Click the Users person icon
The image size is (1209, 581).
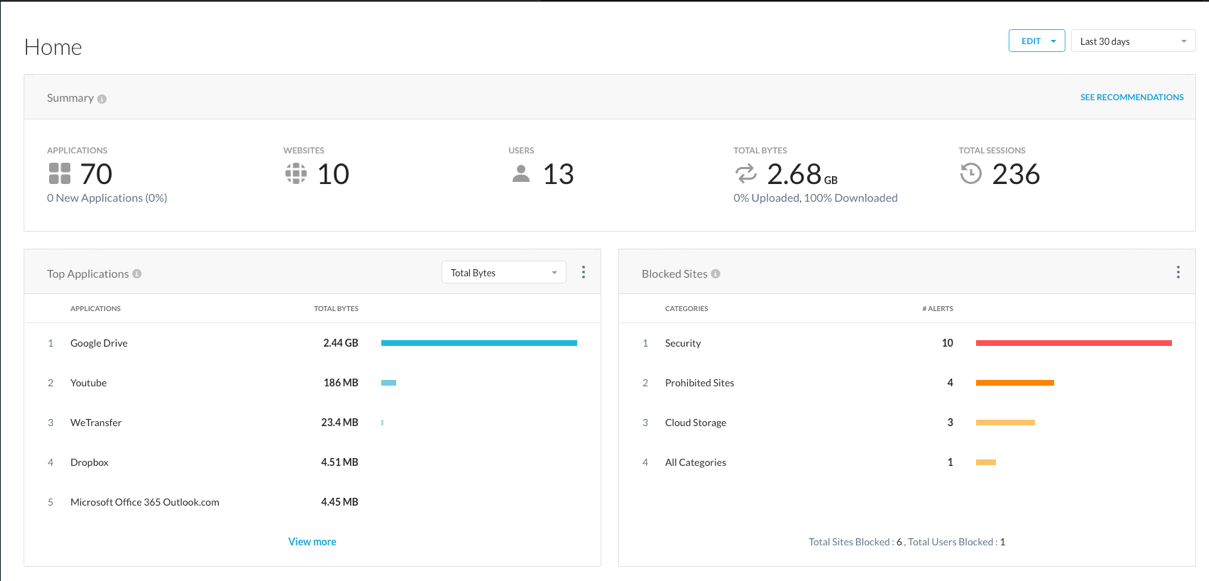521,174
